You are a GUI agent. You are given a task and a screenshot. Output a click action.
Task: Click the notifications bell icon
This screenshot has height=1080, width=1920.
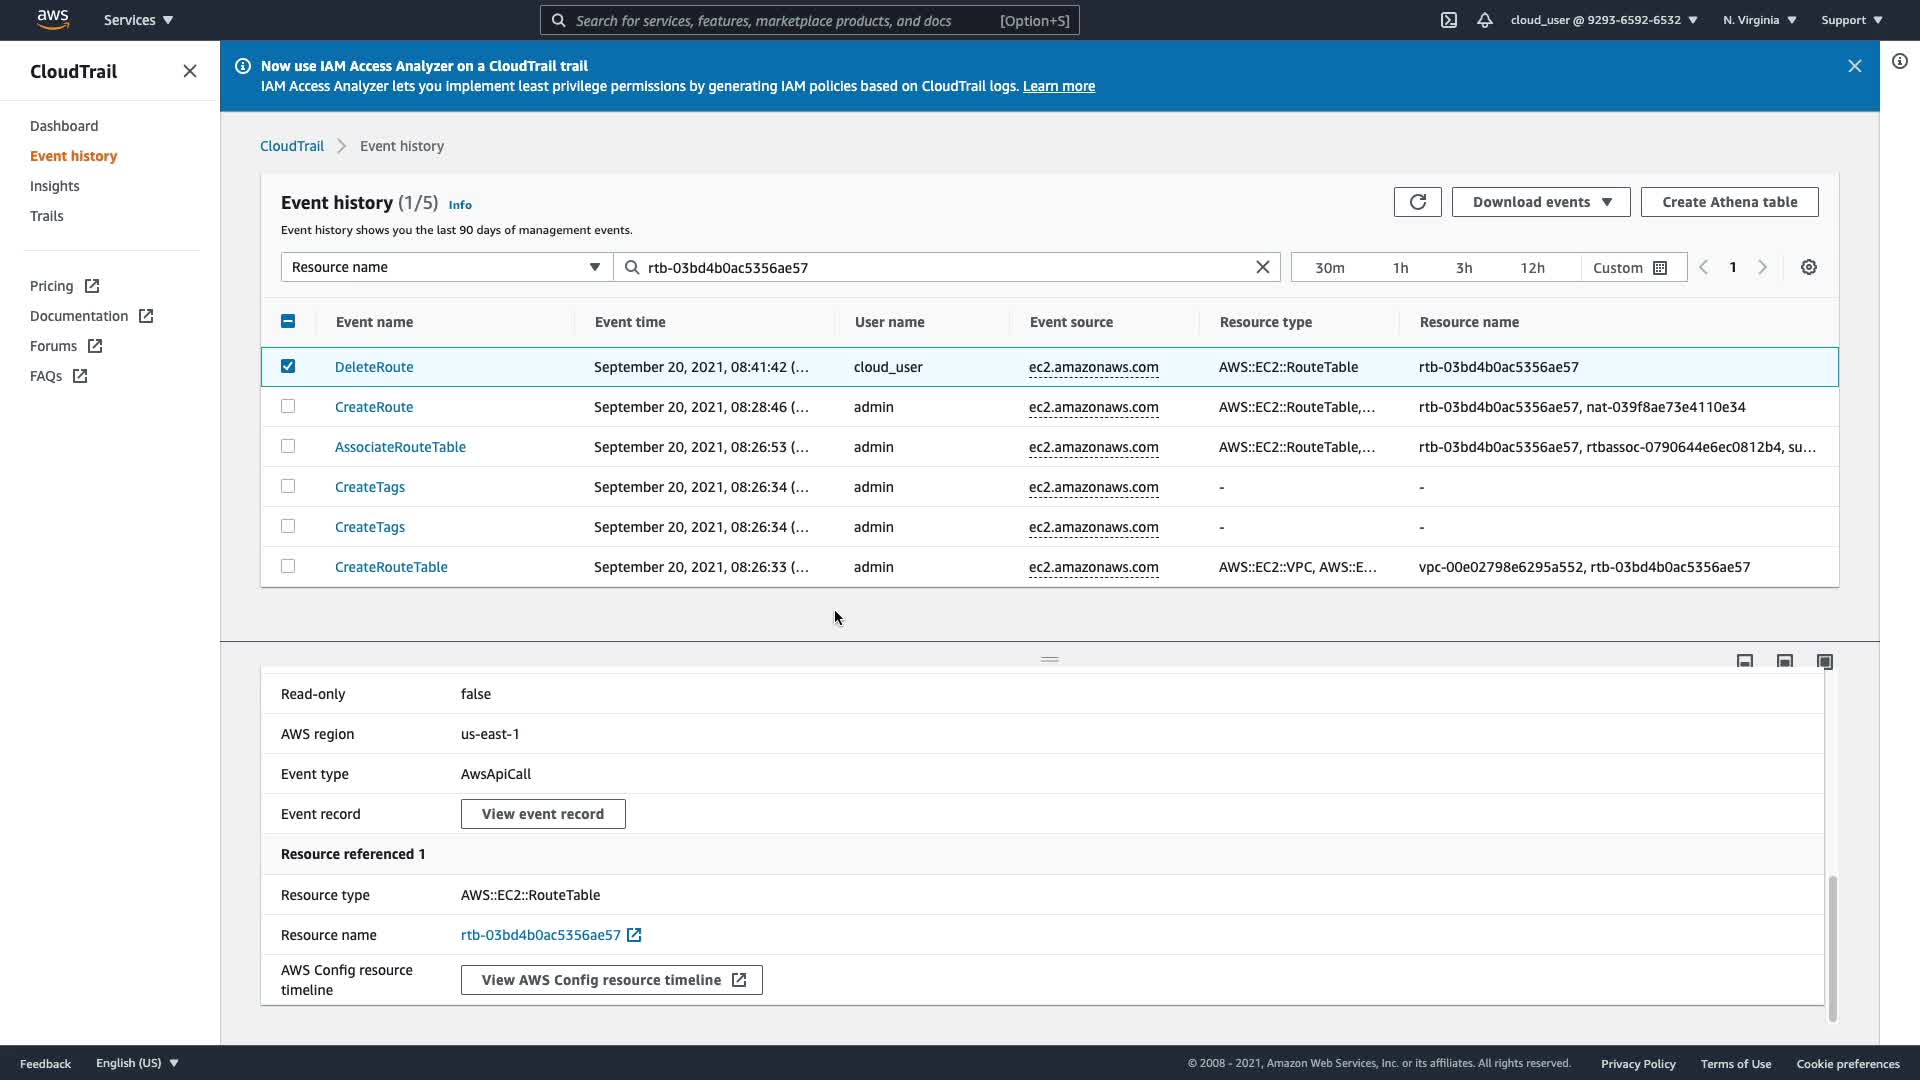[1485, 20]
